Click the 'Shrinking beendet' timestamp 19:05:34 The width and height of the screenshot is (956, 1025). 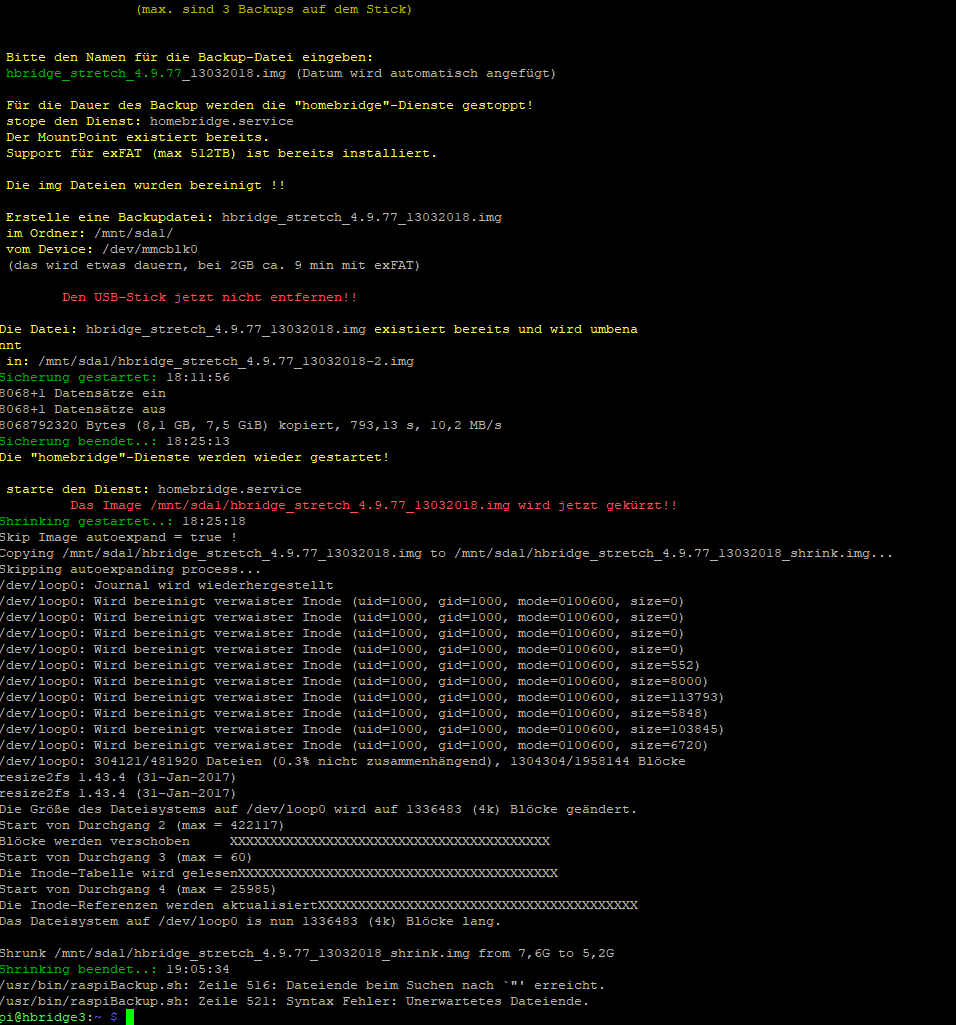tap(198, 969)
